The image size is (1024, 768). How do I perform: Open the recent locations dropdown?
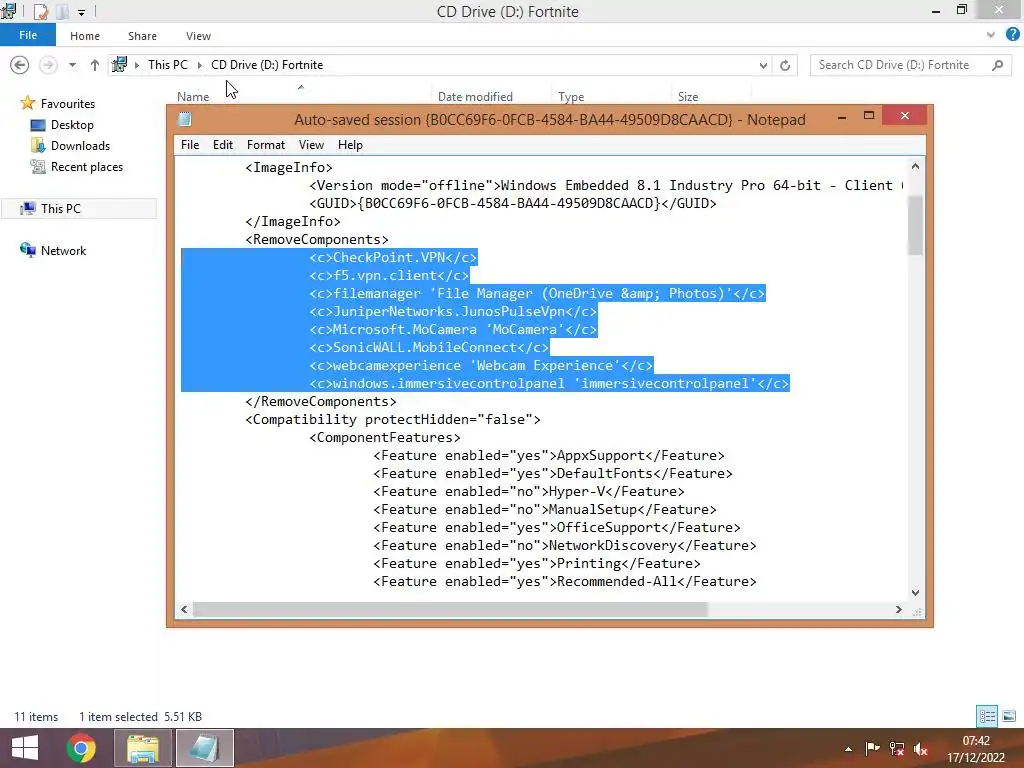[72, 65]
